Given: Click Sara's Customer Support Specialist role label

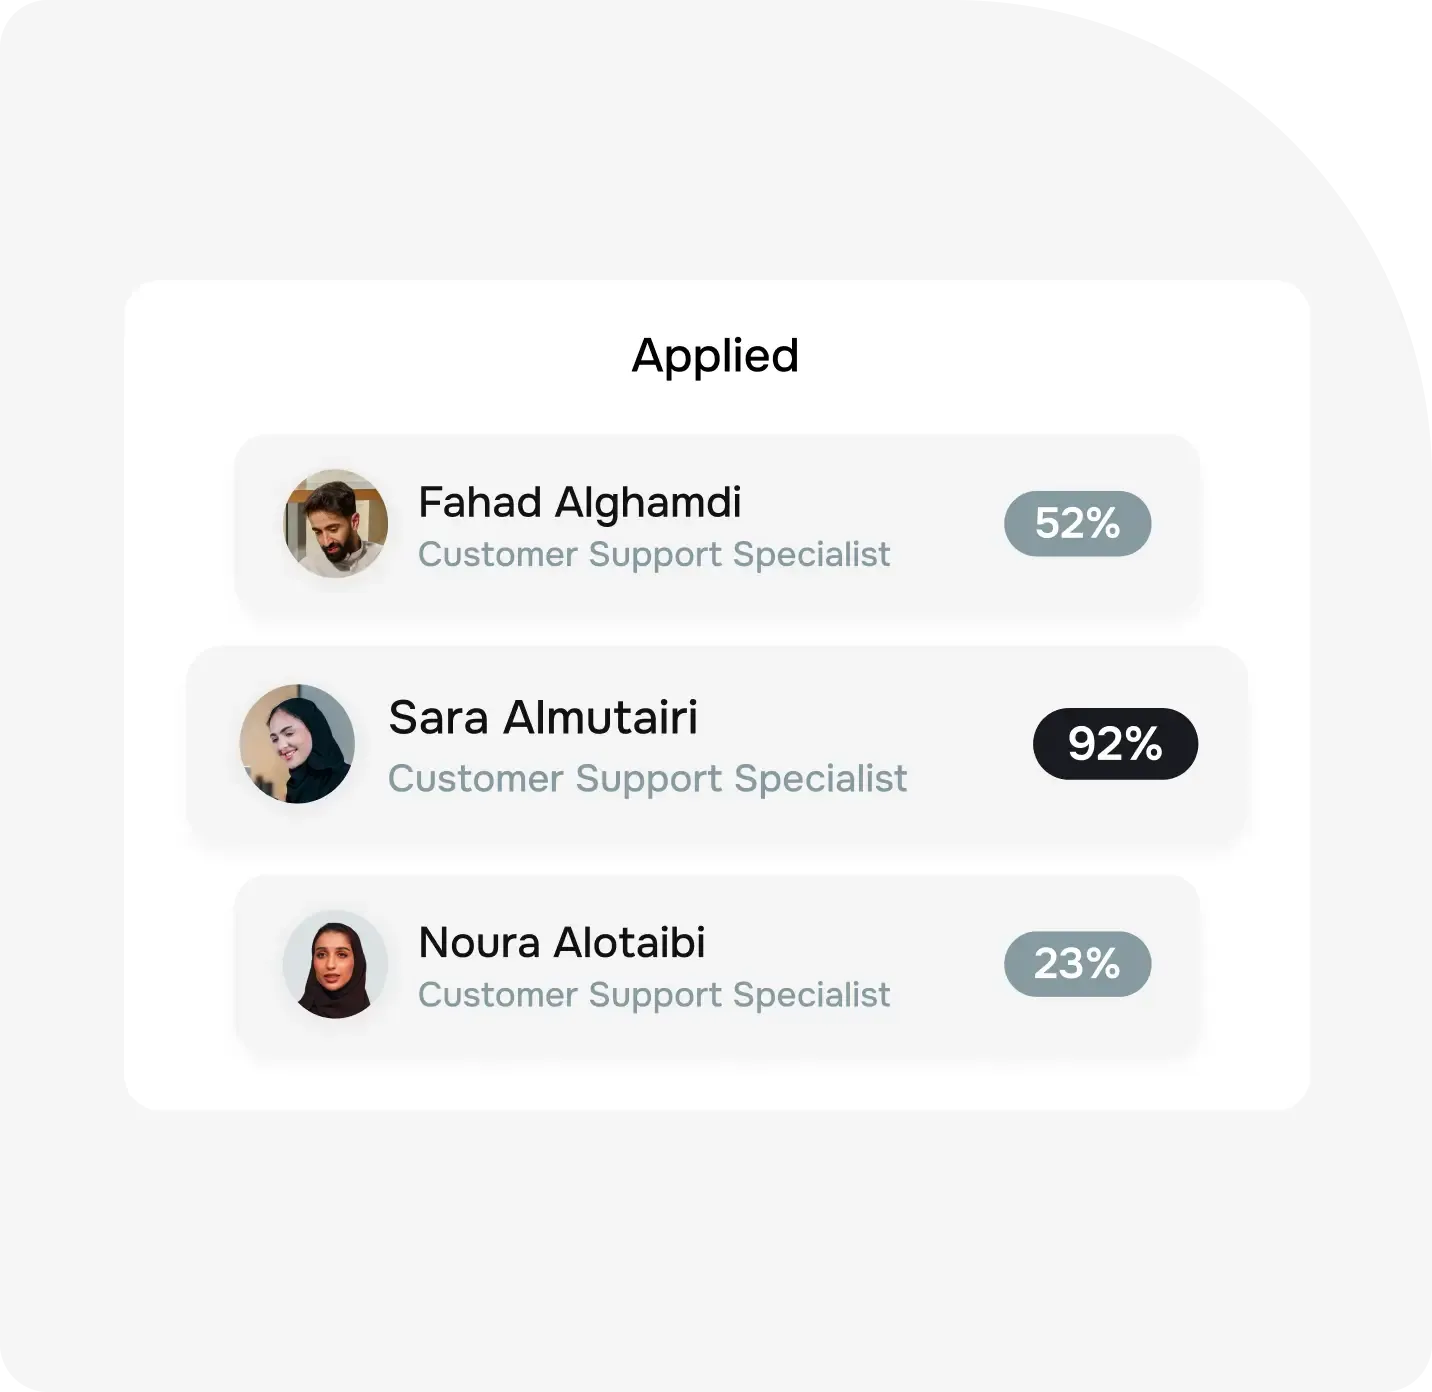Looking at the screenshot, I should pyautogui.click(x=648, y=779).
